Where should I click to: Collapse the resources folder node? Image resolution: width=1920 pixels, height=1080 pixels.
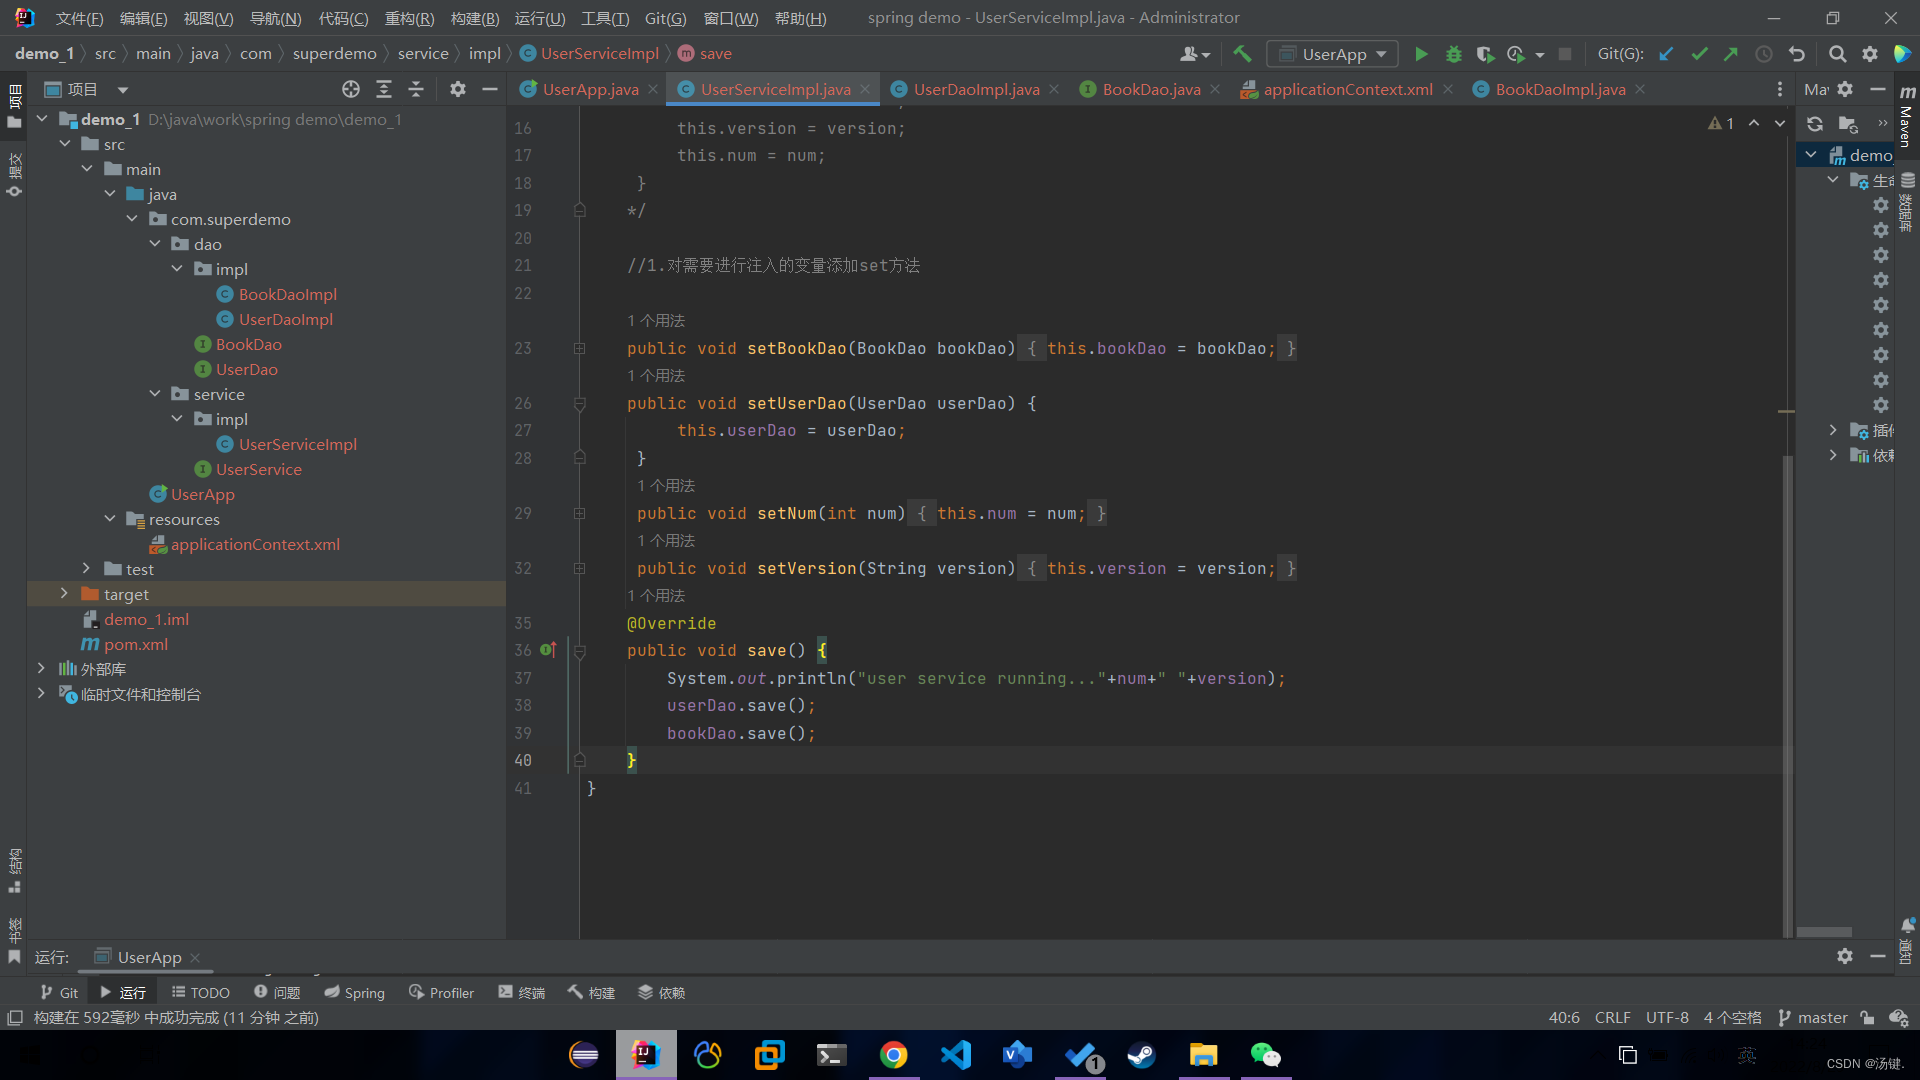coord(110,519)
